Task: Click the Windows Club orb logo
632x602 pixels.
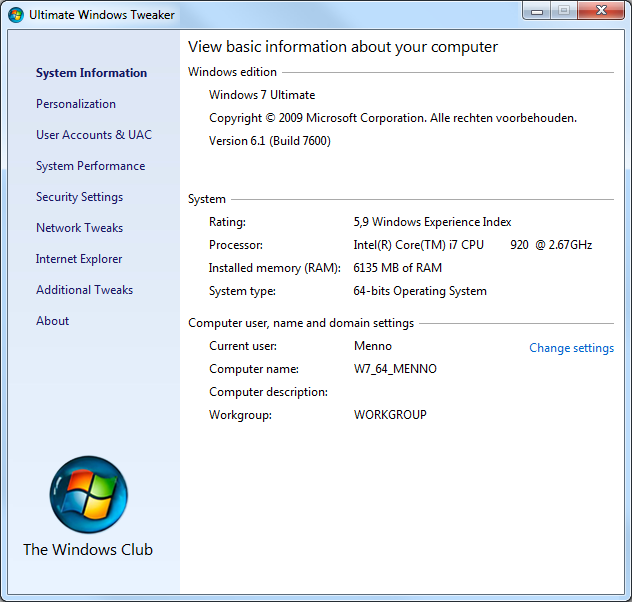Action: pyautogui.click(x=89, y=494)
